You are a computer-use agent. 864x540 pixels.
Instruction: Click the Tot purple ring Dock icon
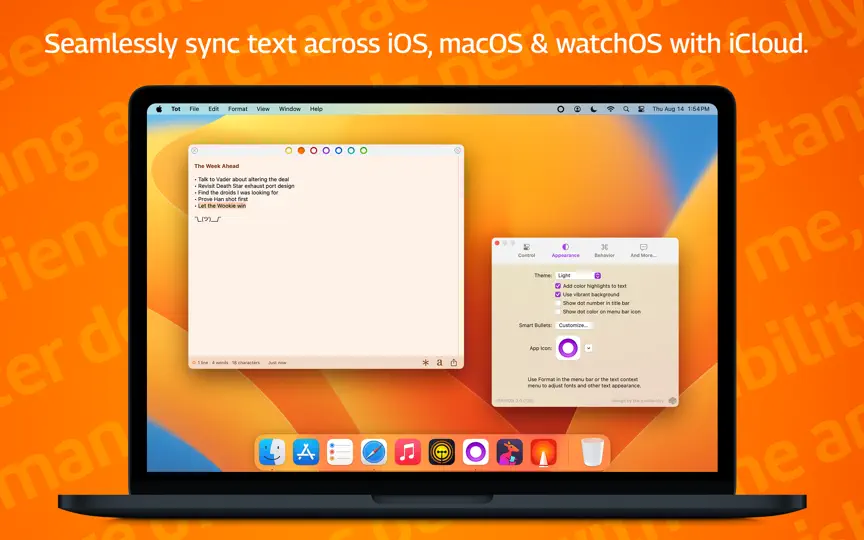(476, 452)
